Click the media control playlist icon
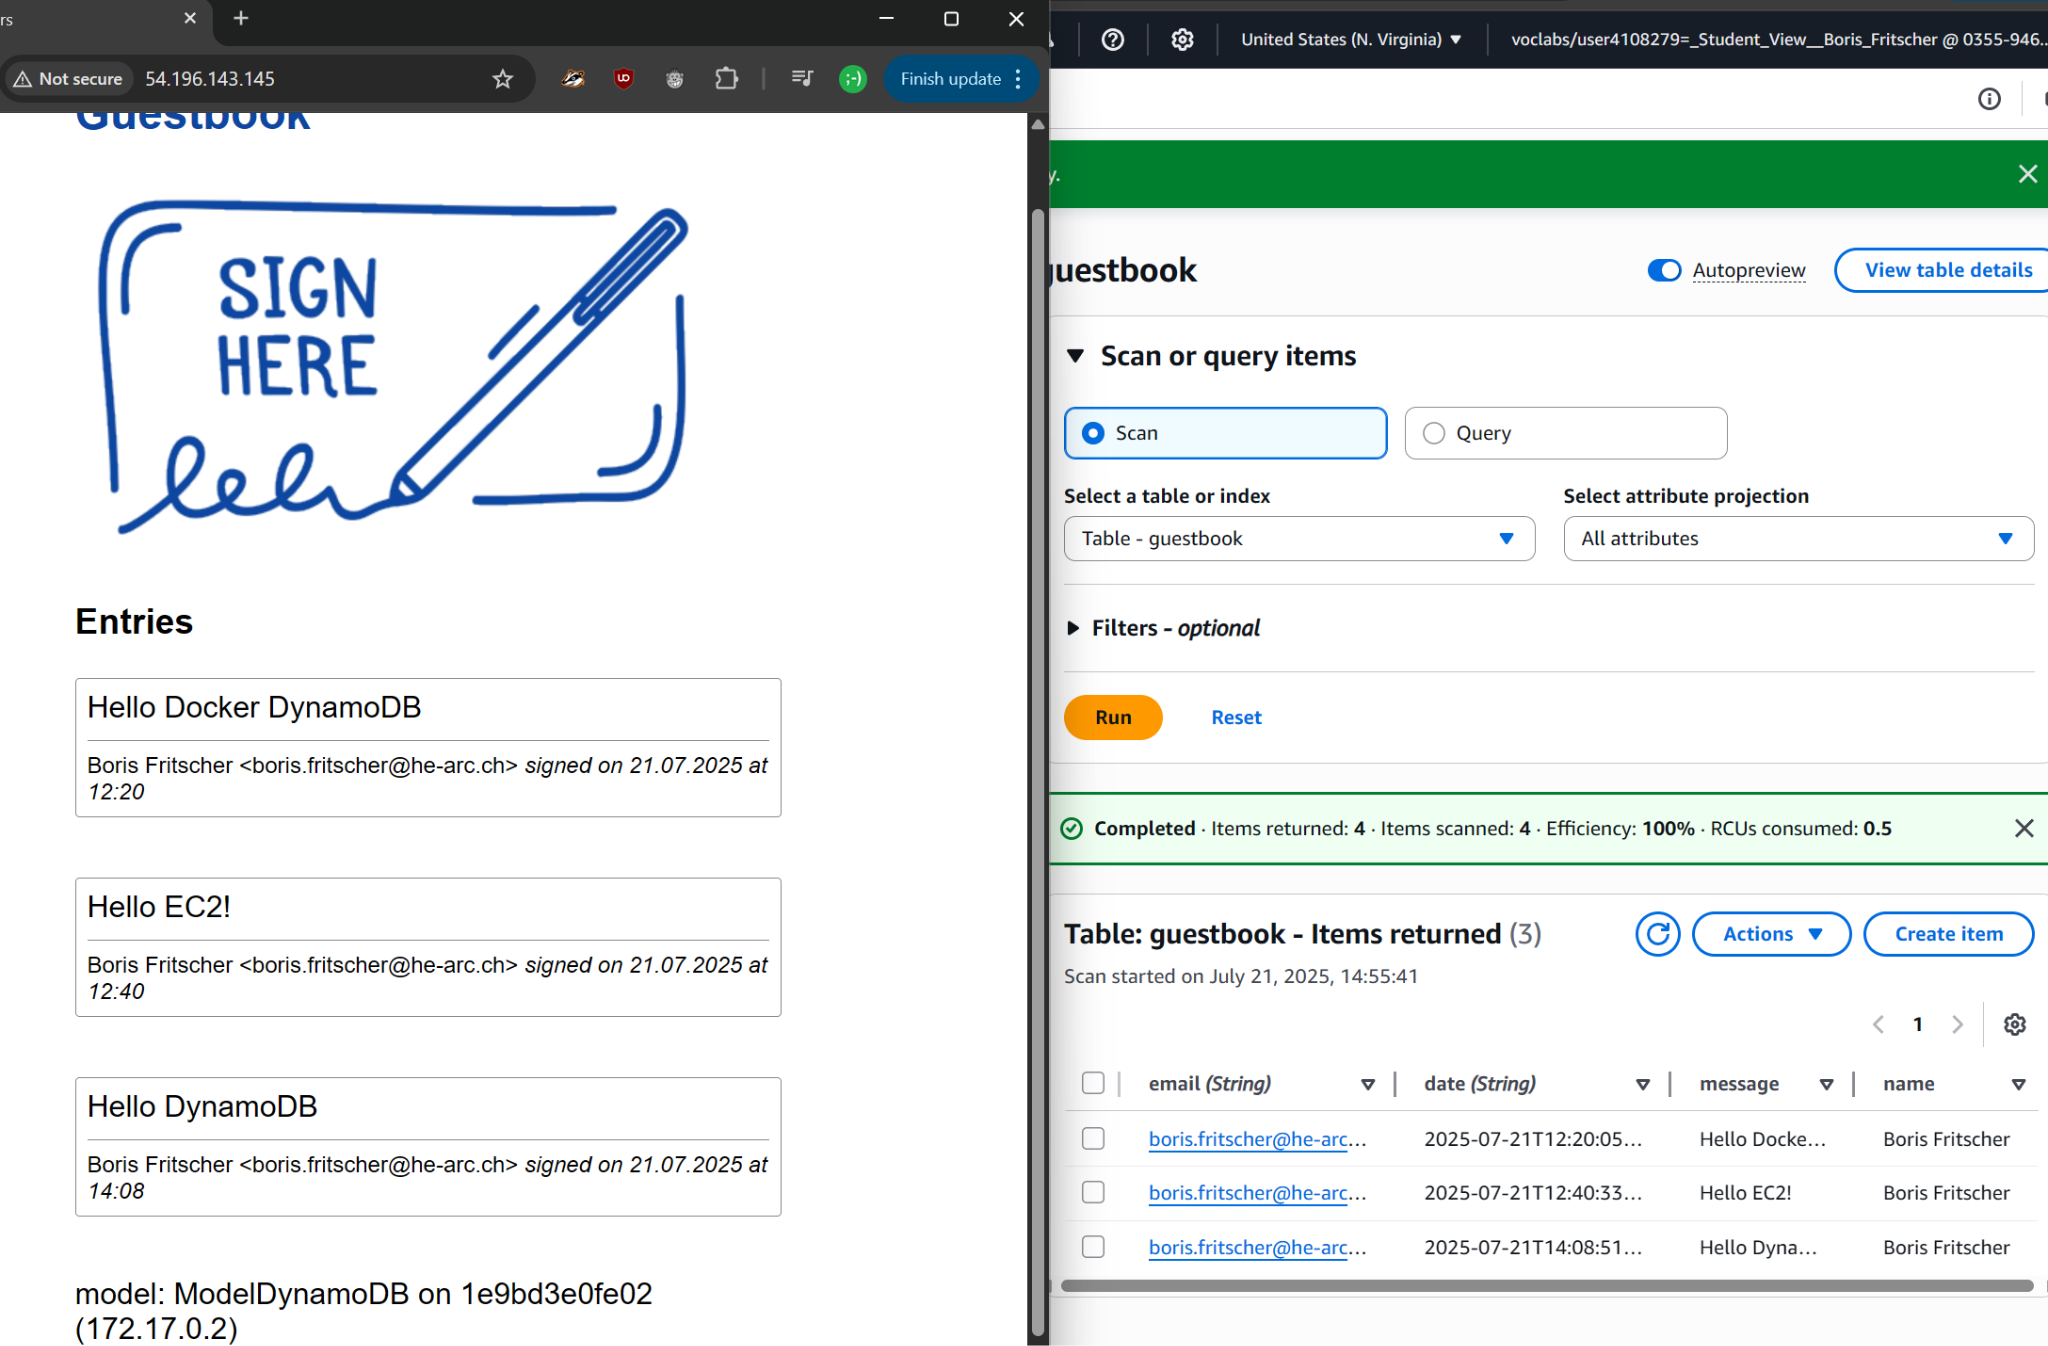This screenshot has width=2048, height=1346. (x=802, y=79)
